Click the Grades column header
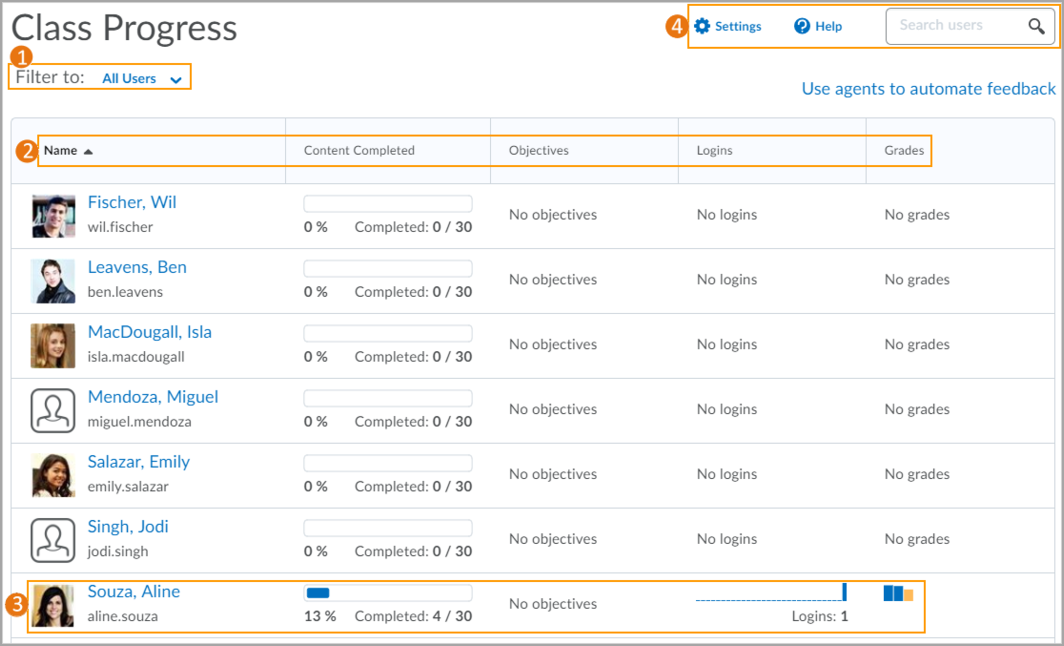The height and width of the screenshot is (646, 1064). click(x=904, y=151)
